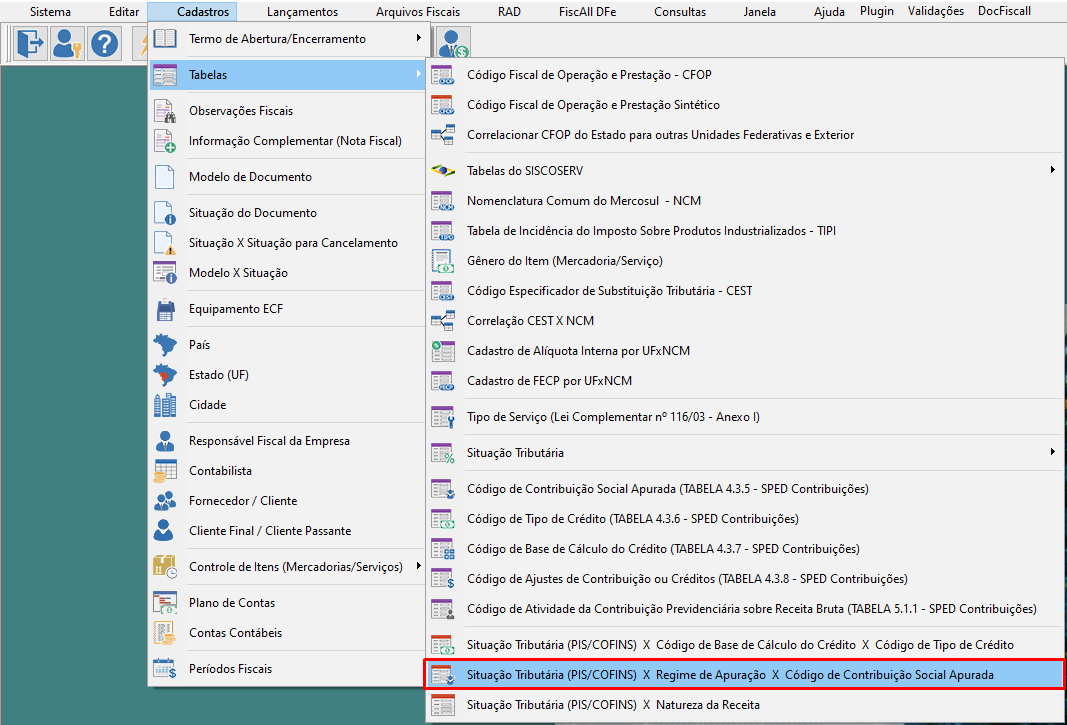Select Tabela de Incidência TIPI entry
Viewport: 1067px width, 725px height.
(744, 231)
